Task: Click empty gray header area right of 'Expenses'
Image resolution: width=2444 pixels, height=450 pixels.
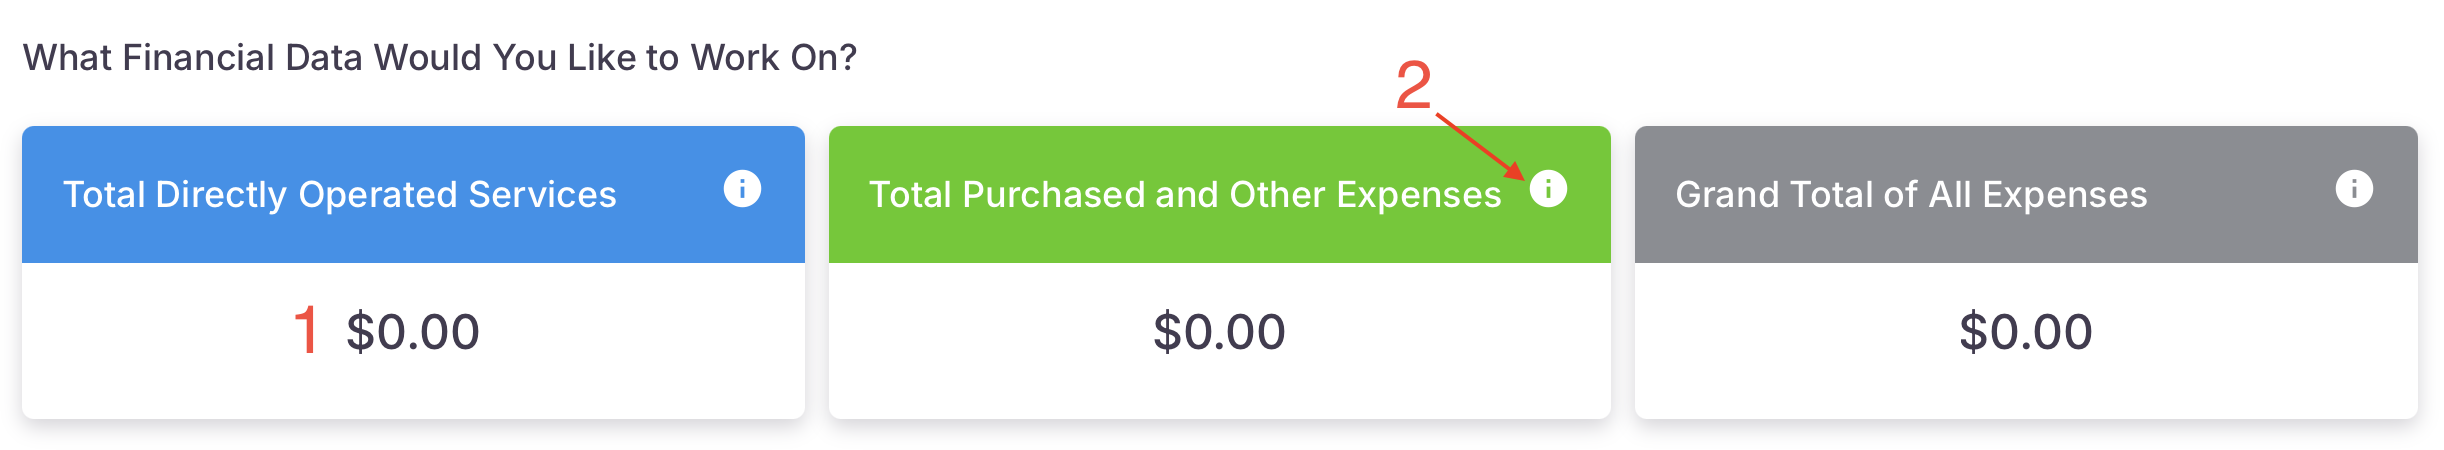Action: (2240, 194)
